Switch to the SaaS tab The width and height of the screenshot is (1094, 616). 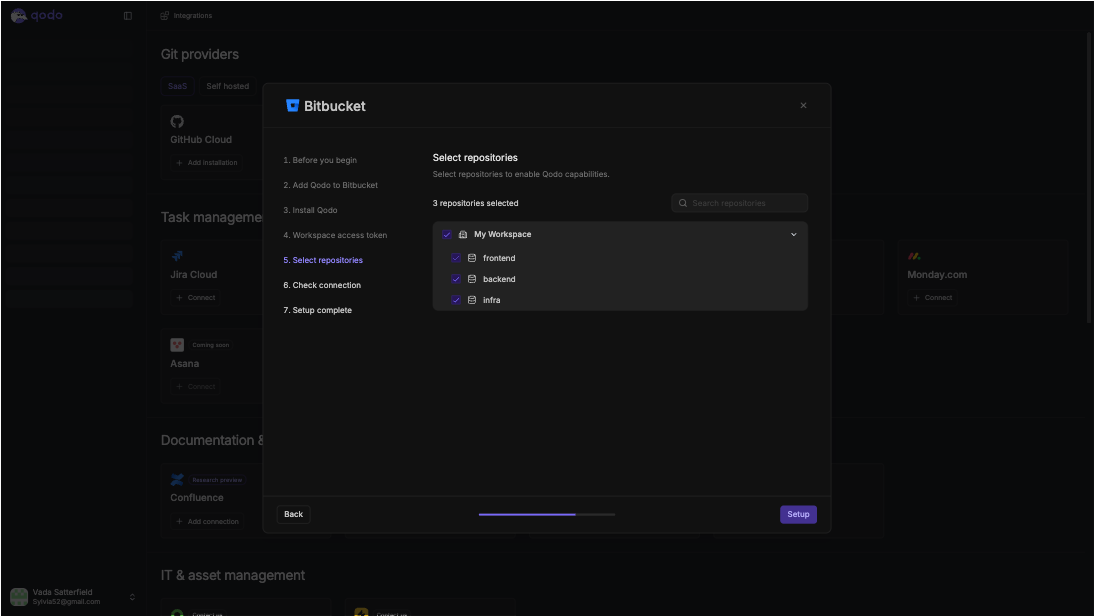pos(177,86)
